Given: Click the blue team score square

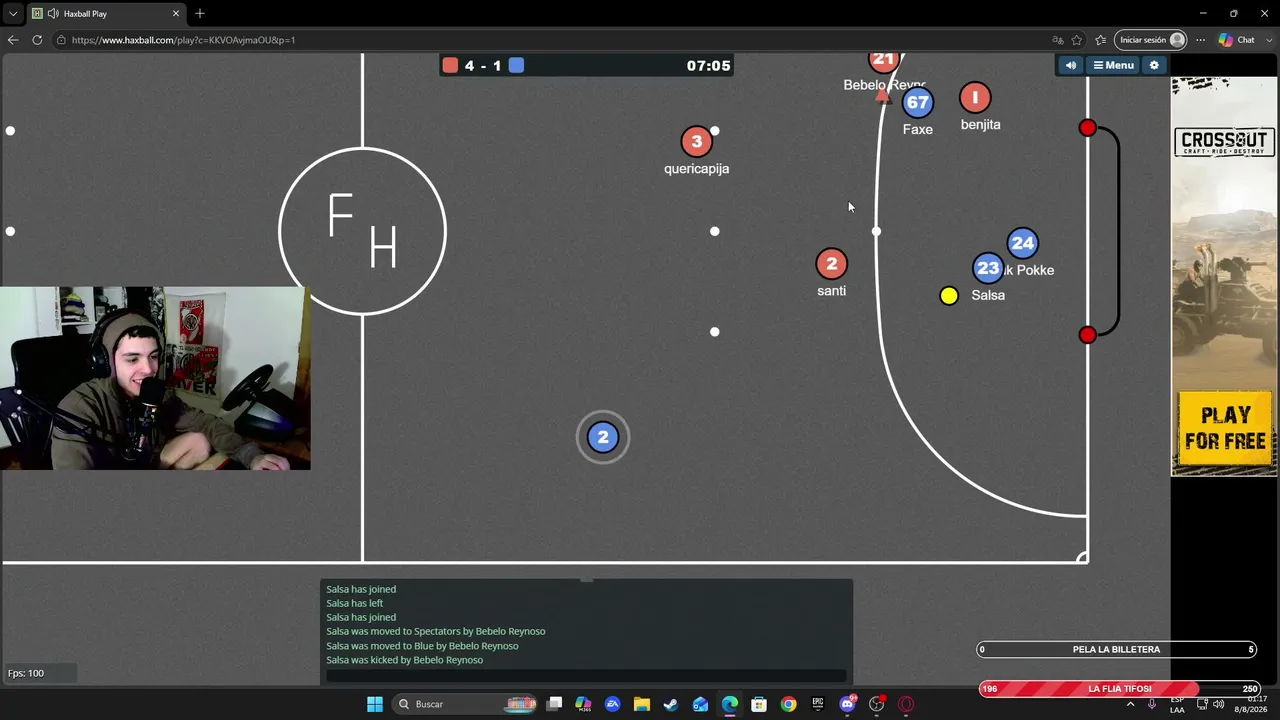Looking at the screenshot, I should coord(516,65).
